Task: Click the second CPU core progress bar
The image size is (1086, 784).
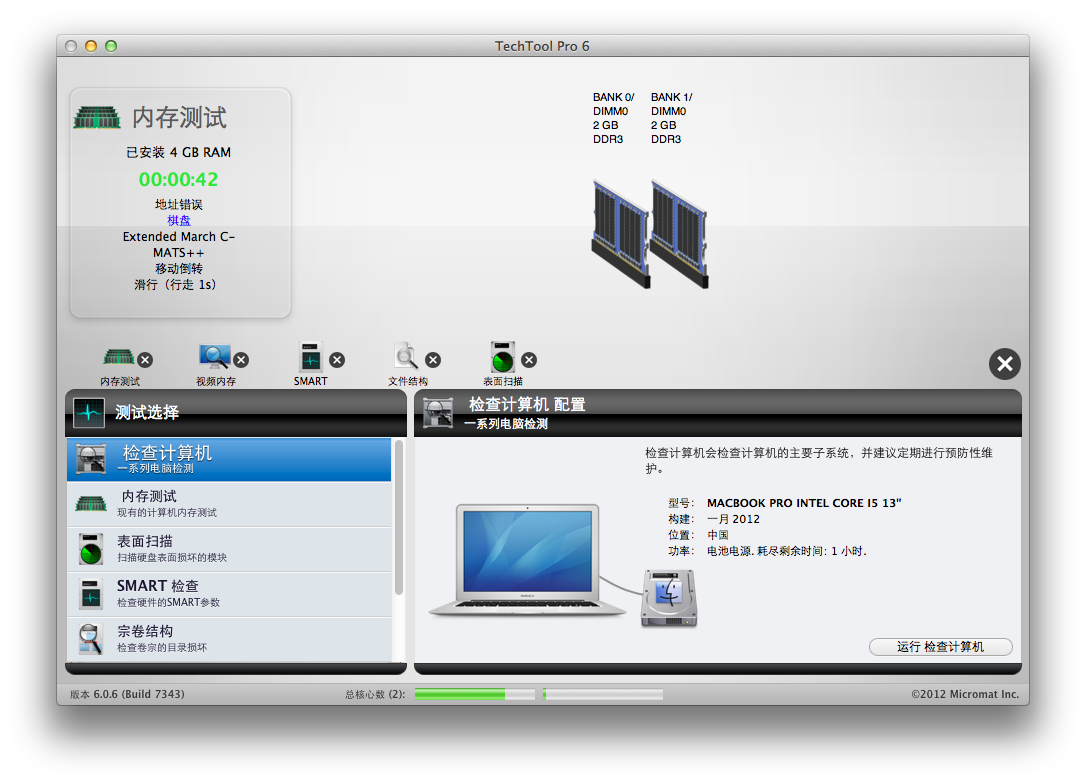Action: pos(603,694)
